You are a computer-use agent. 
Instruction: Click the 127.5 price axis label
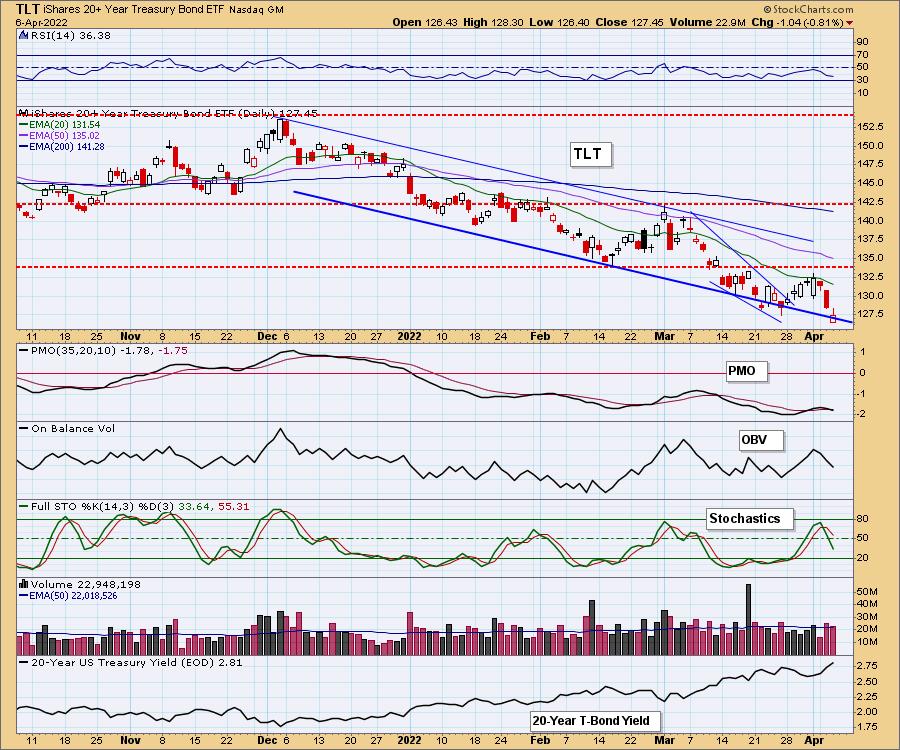(870, 314)
